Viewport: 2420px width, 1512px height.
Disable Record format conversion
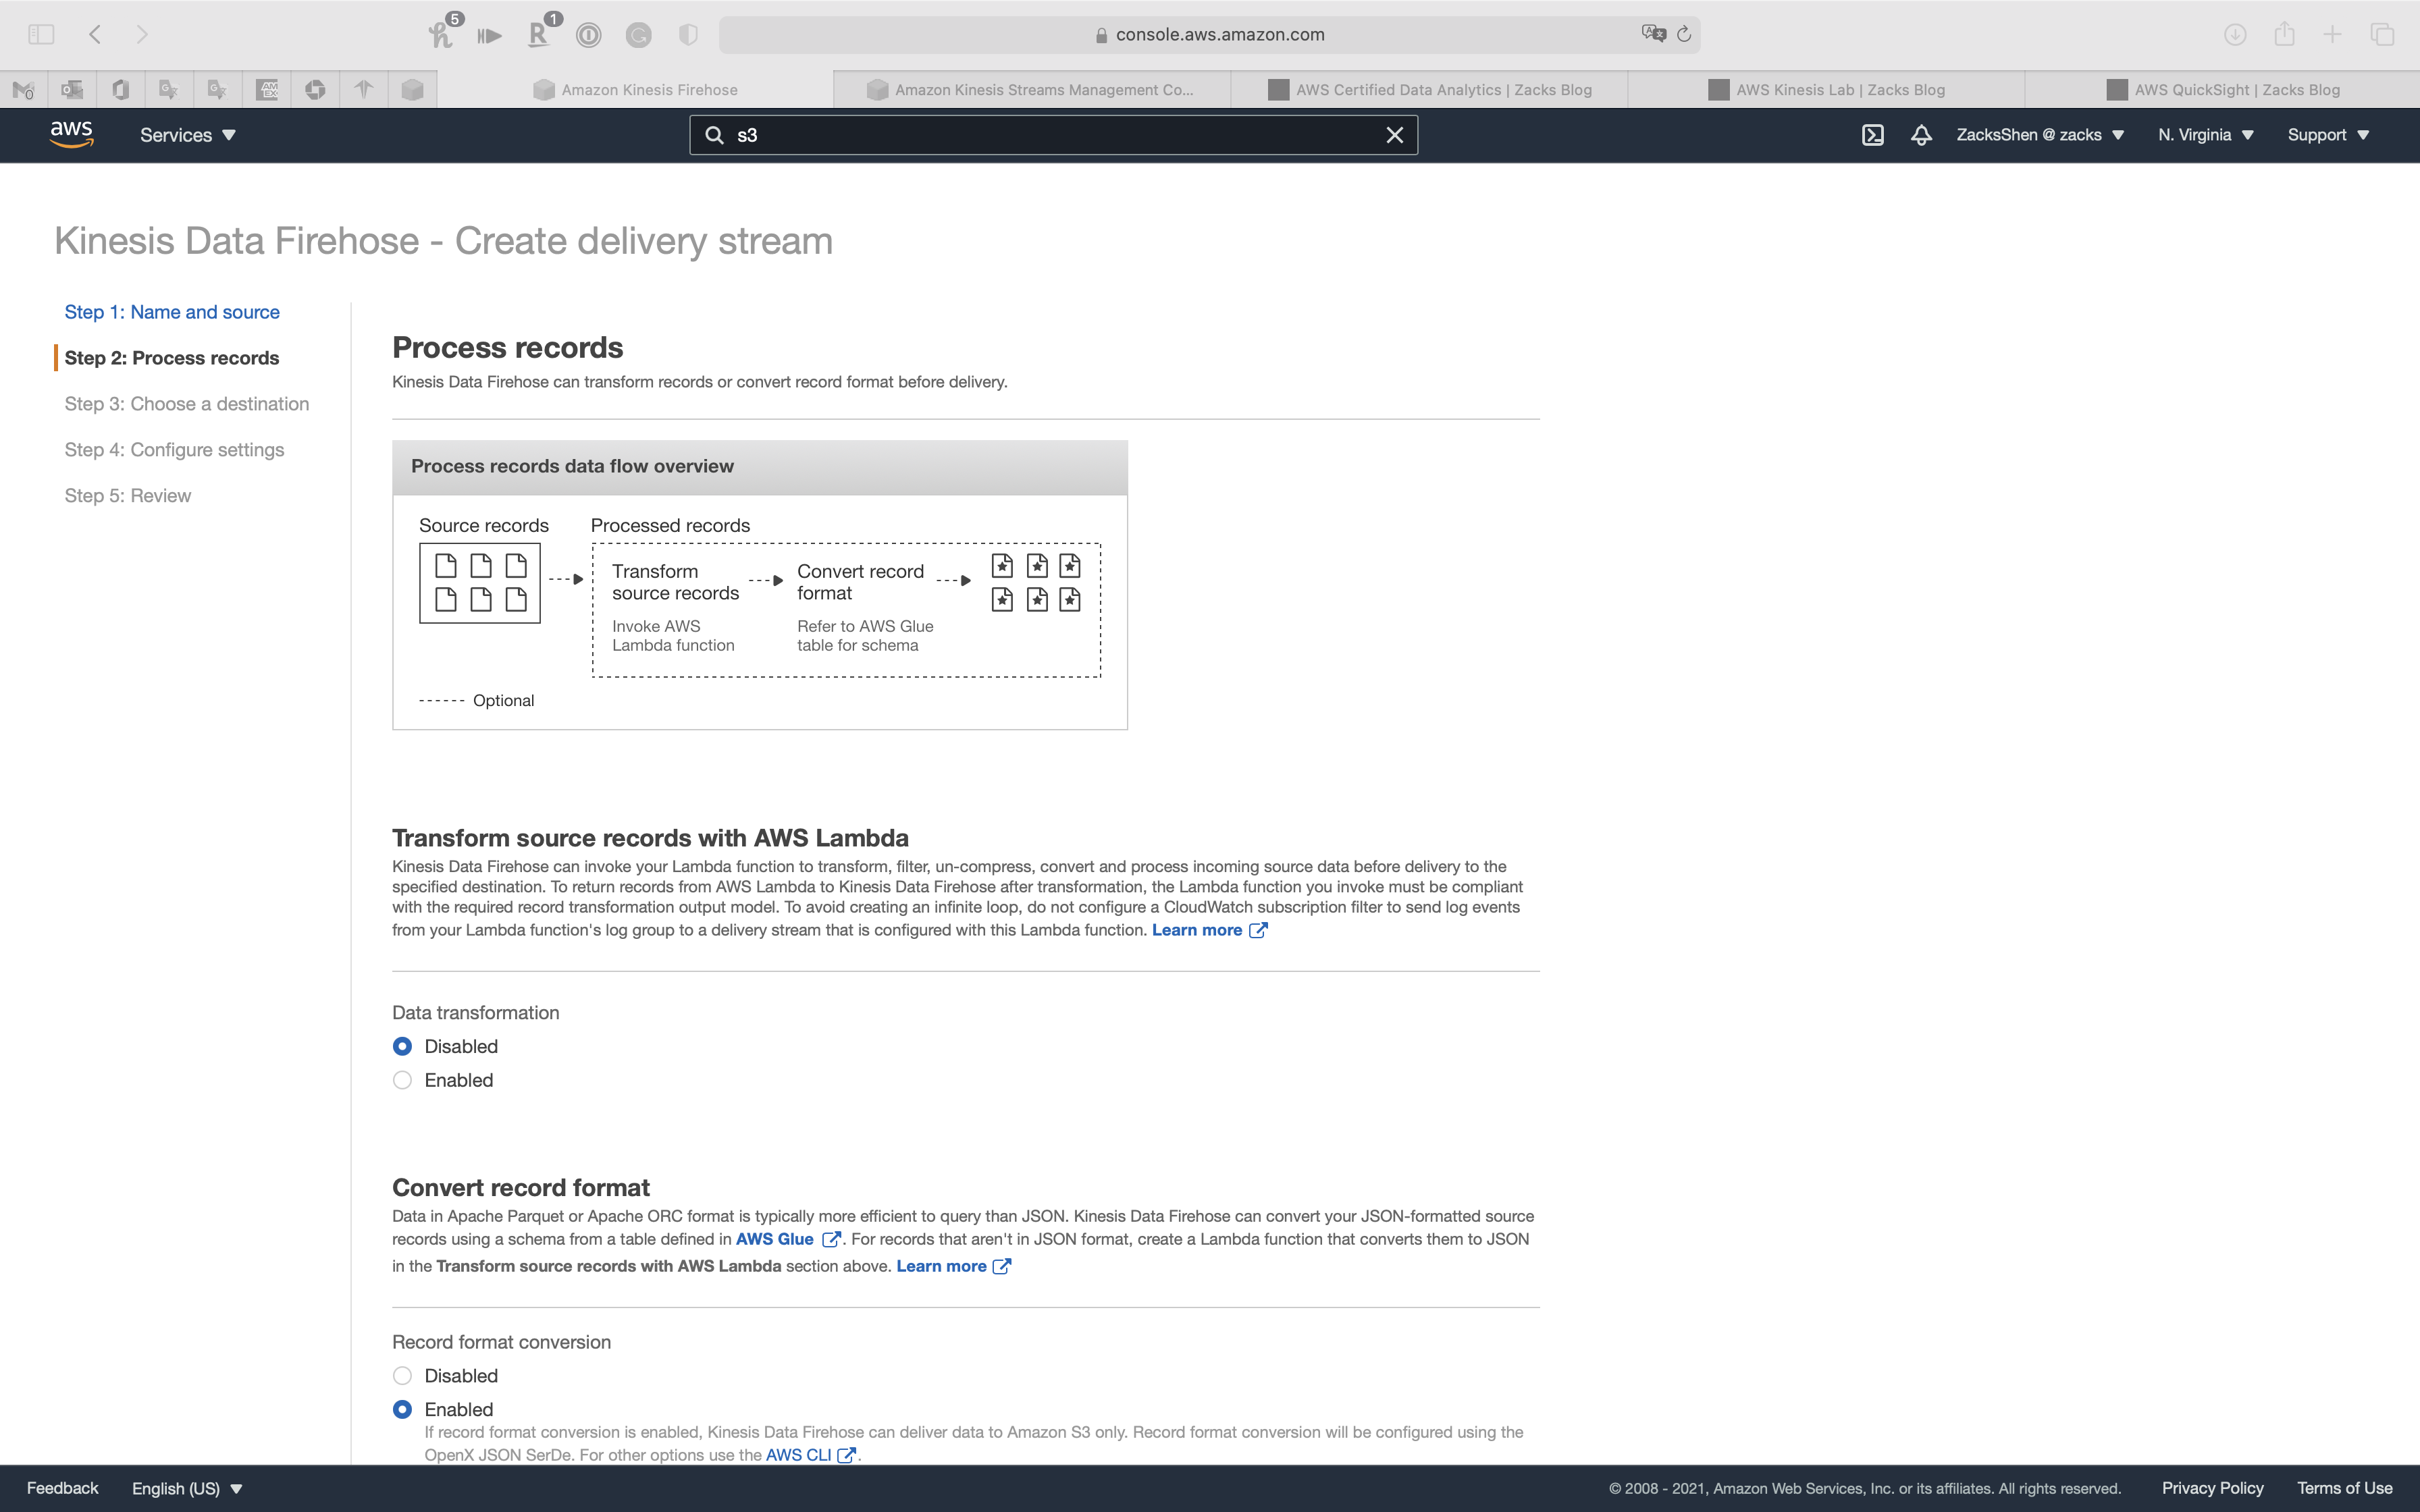coord(402,1376)
